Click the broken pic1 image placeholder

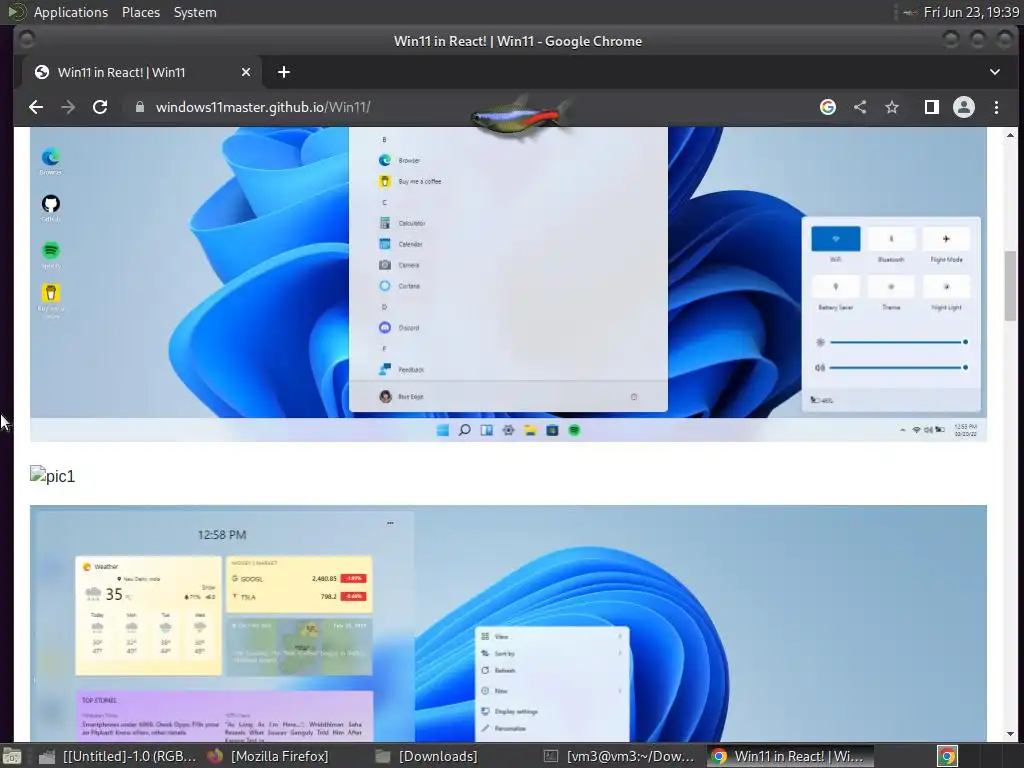point(52,475)
